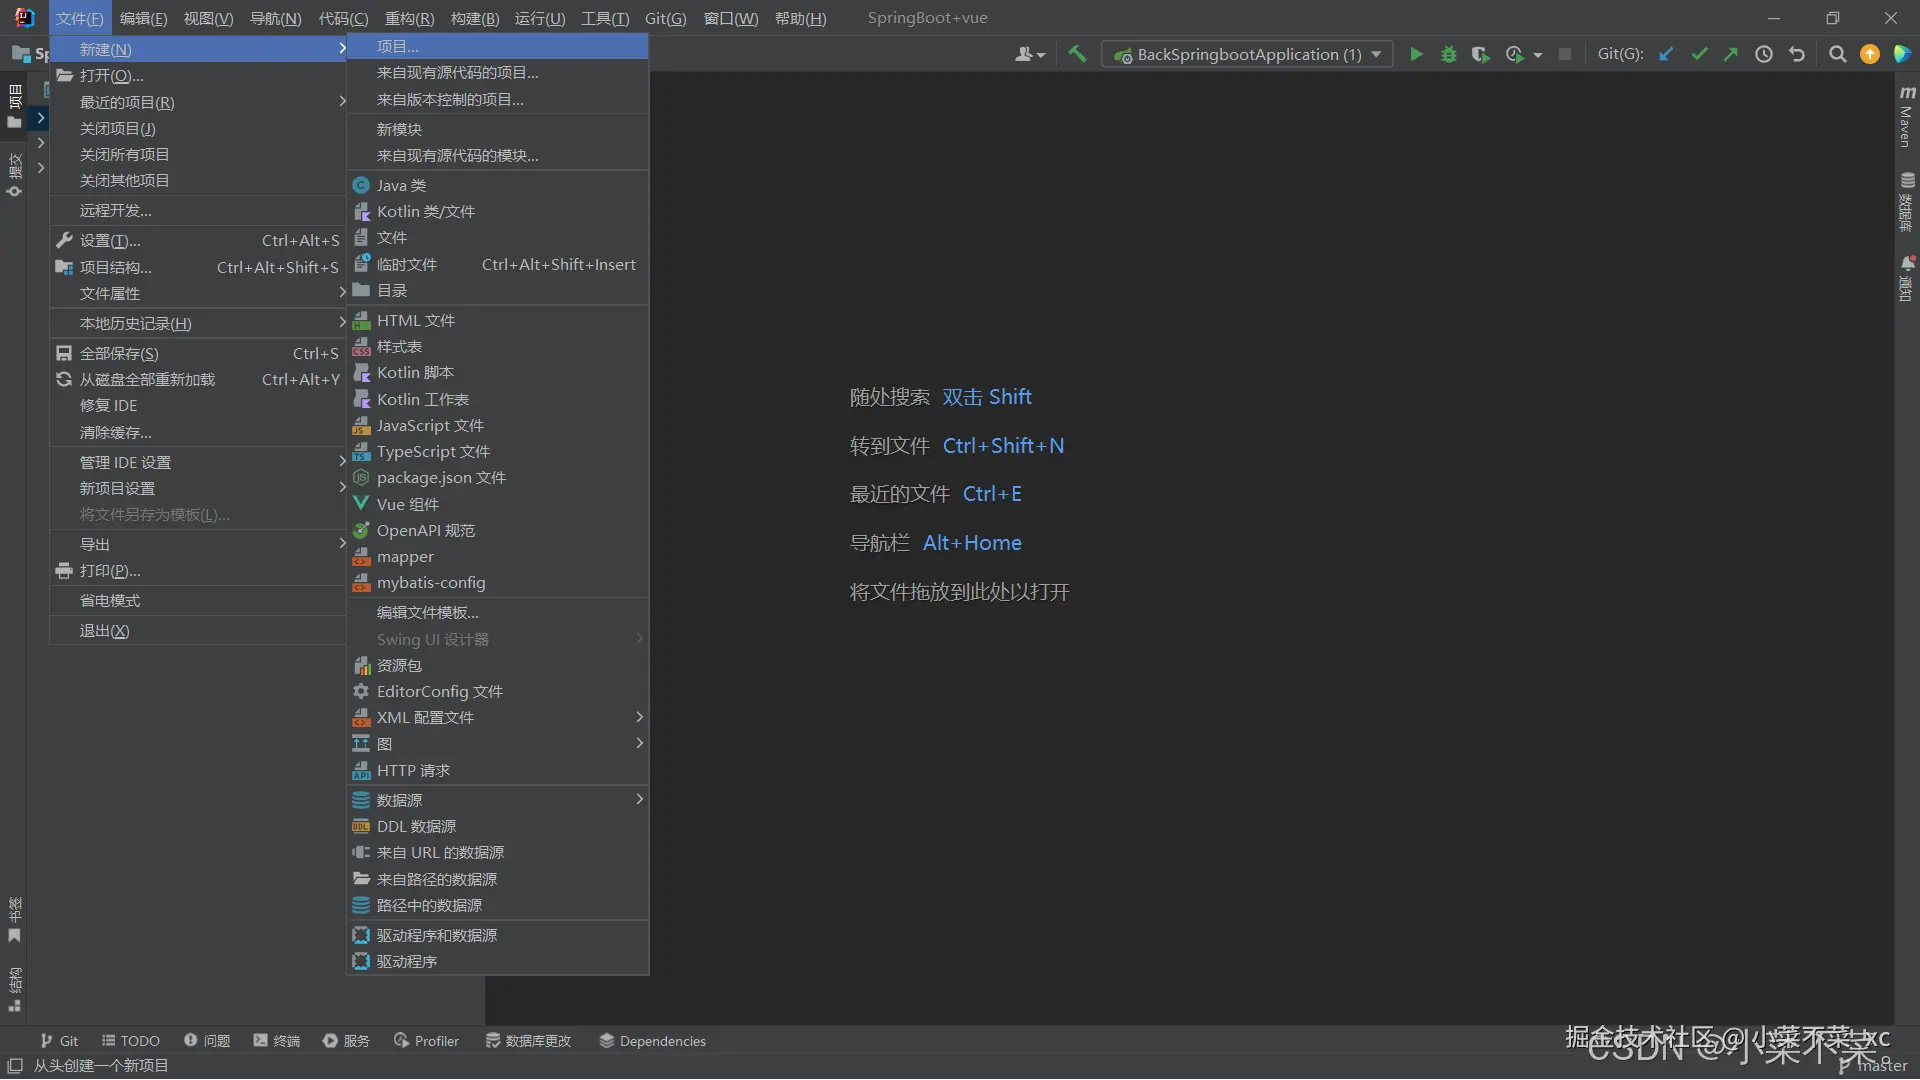Select Vue 组件 from New menu
Screen dimensions: 1920x1080
[408, 505]
